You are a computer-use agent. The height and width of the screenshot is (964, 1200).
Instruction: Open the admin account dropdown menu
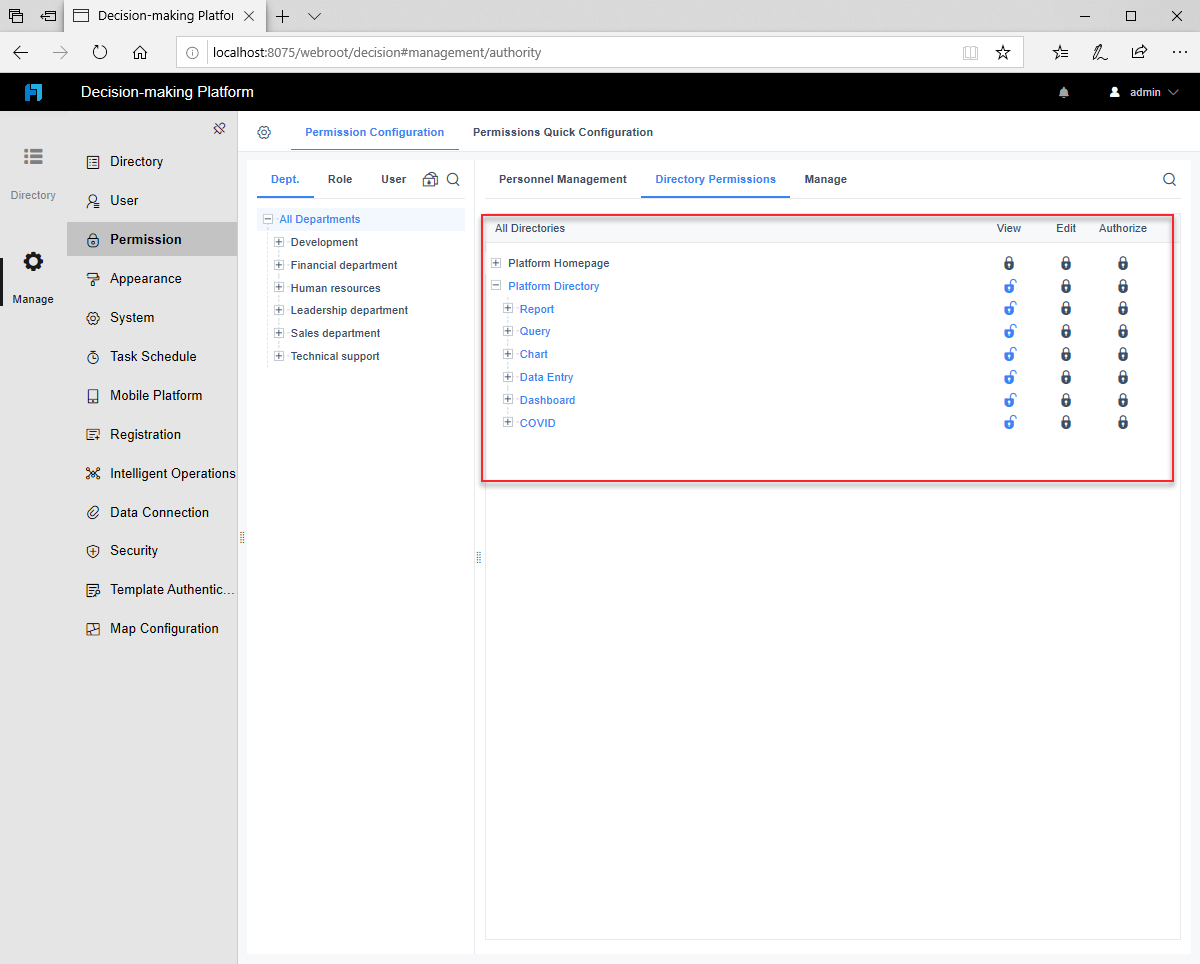tap(1145, 91)
